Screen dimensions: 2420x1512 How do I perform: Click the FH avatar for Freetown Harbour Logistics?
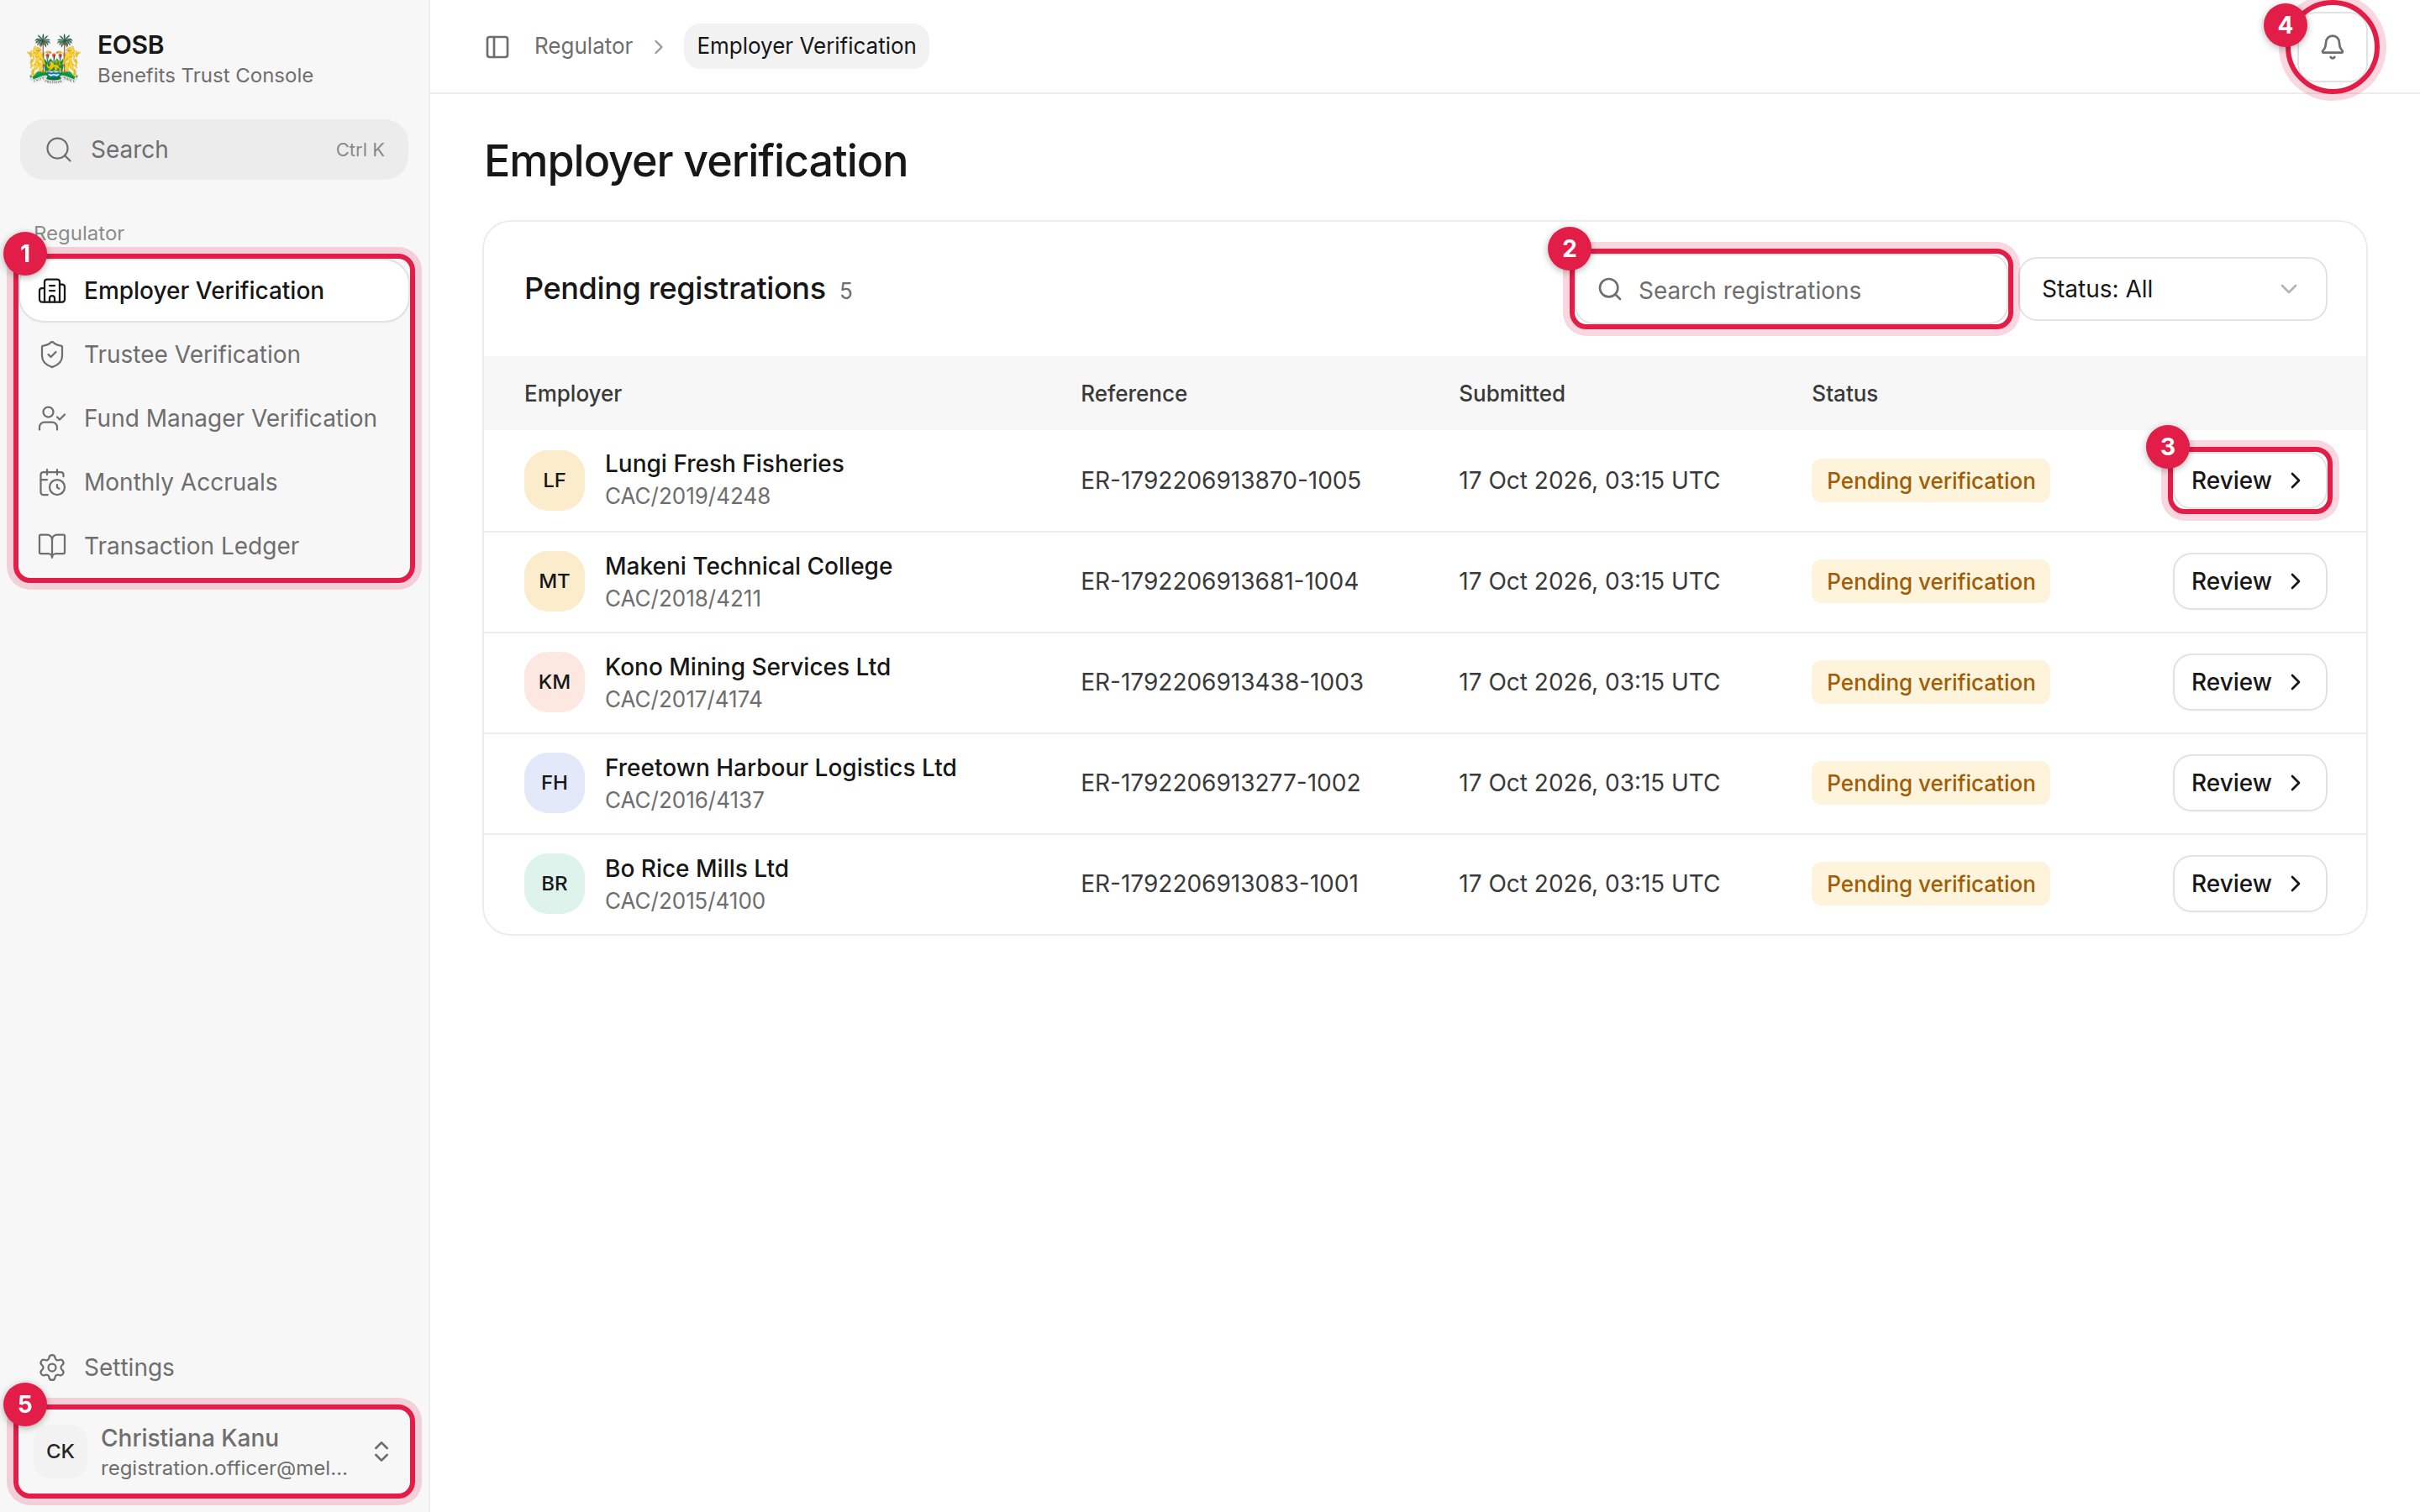pyautogui.click(x=554, y=783)
